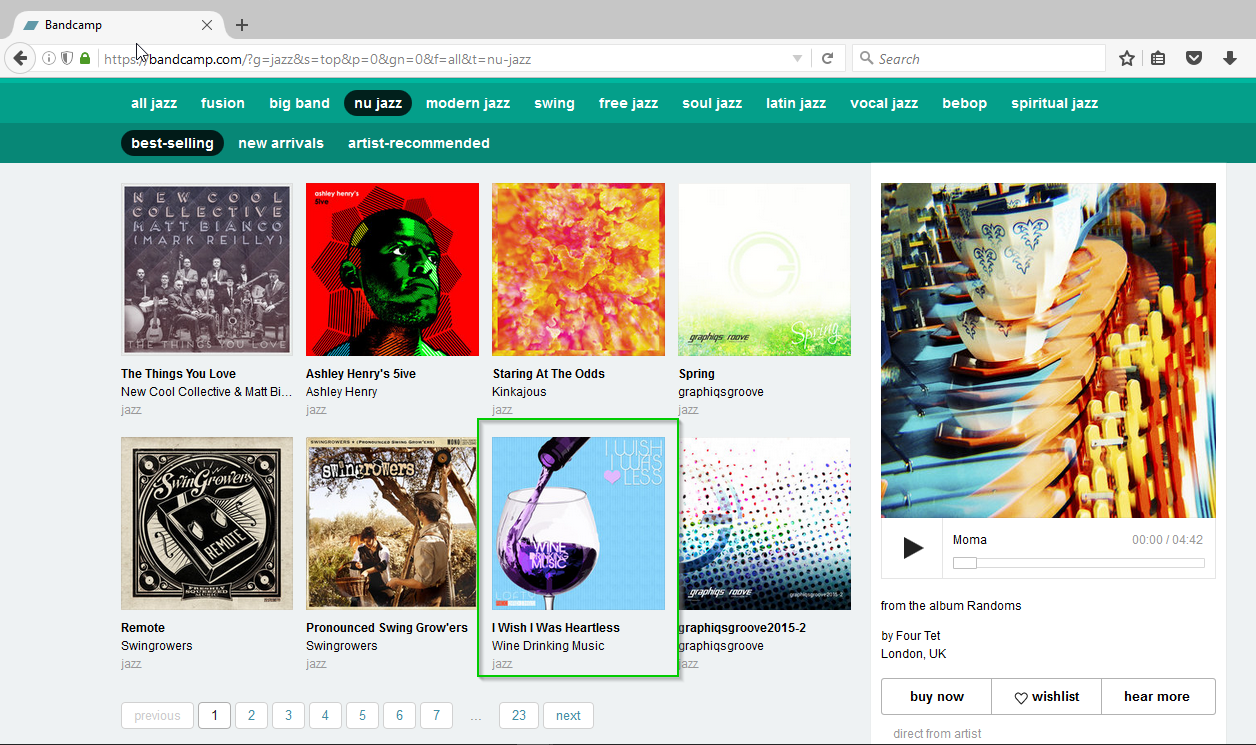Open Ashley Henry's 5ive album cover
Screen dimensions: 1256x745
(392, 269)
